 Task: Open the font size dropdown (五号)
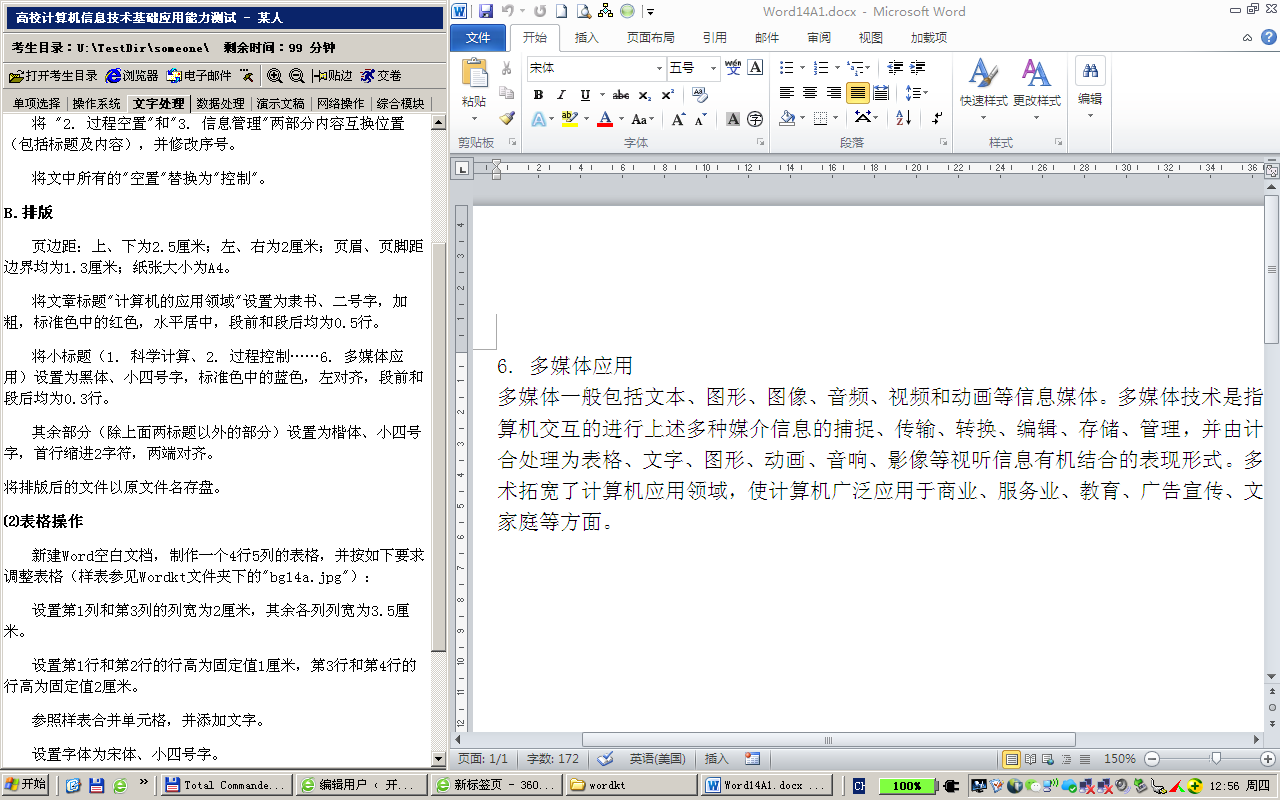coord(713,68)
